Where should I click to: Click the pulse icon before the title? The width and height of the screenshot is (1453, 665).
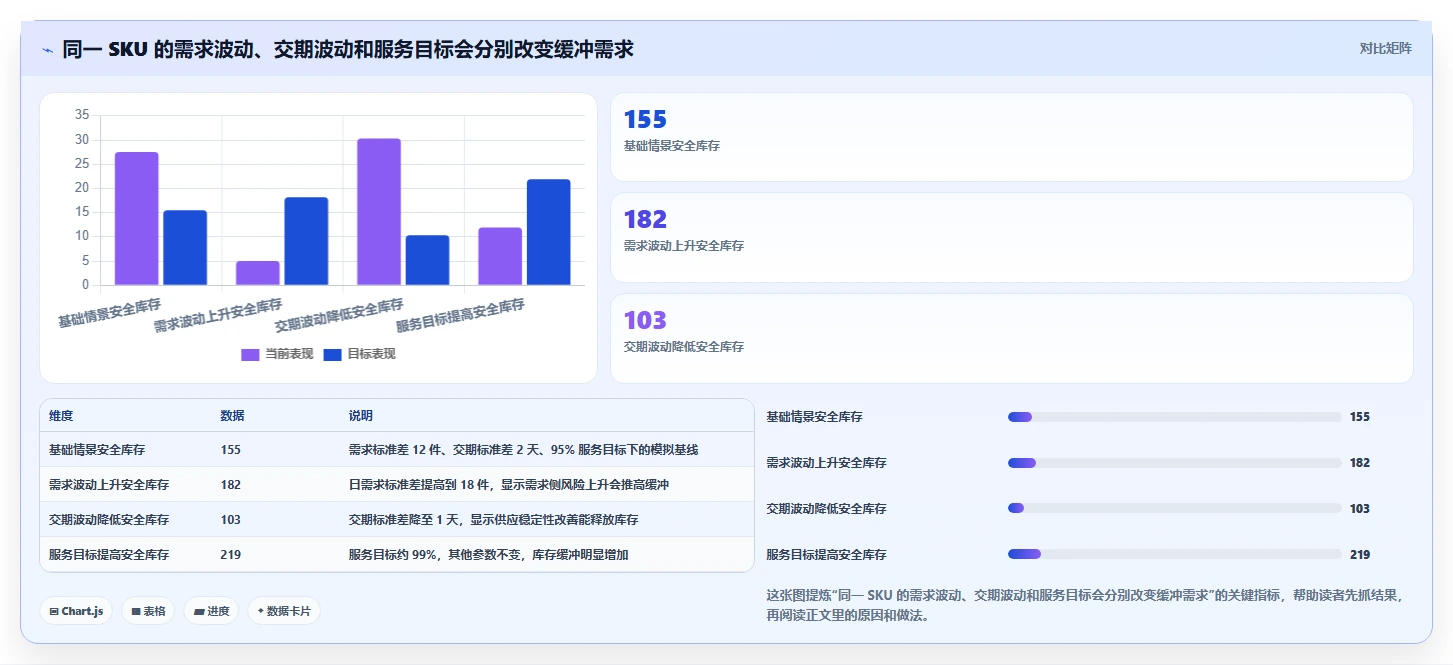click(x=48, y=49)
